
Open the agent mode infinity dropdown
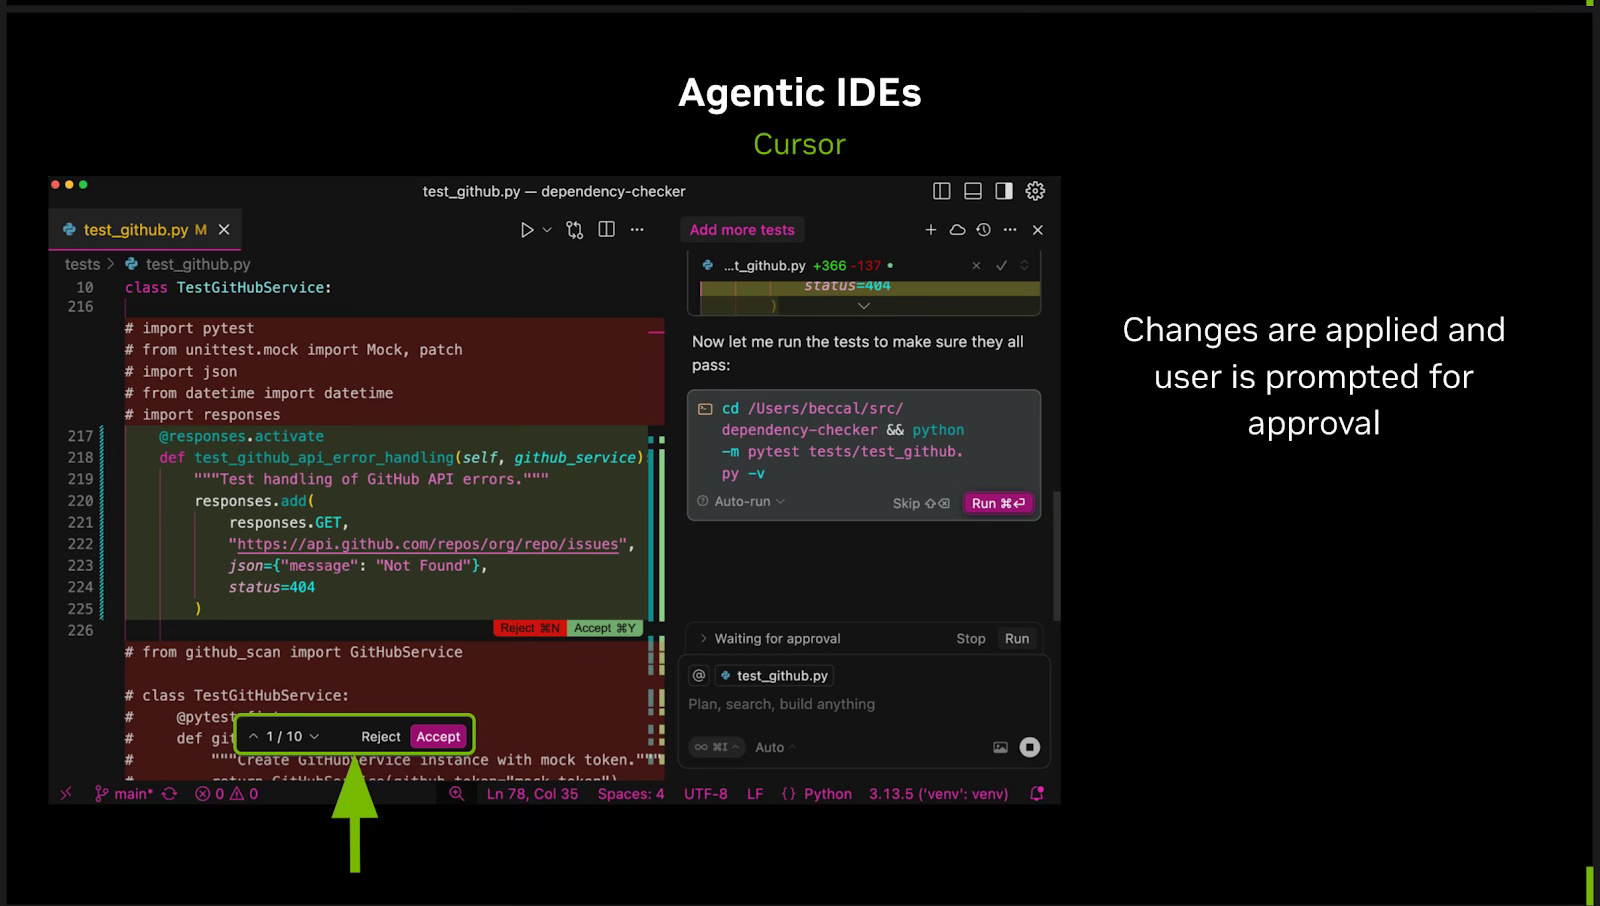tap(717, 747)
